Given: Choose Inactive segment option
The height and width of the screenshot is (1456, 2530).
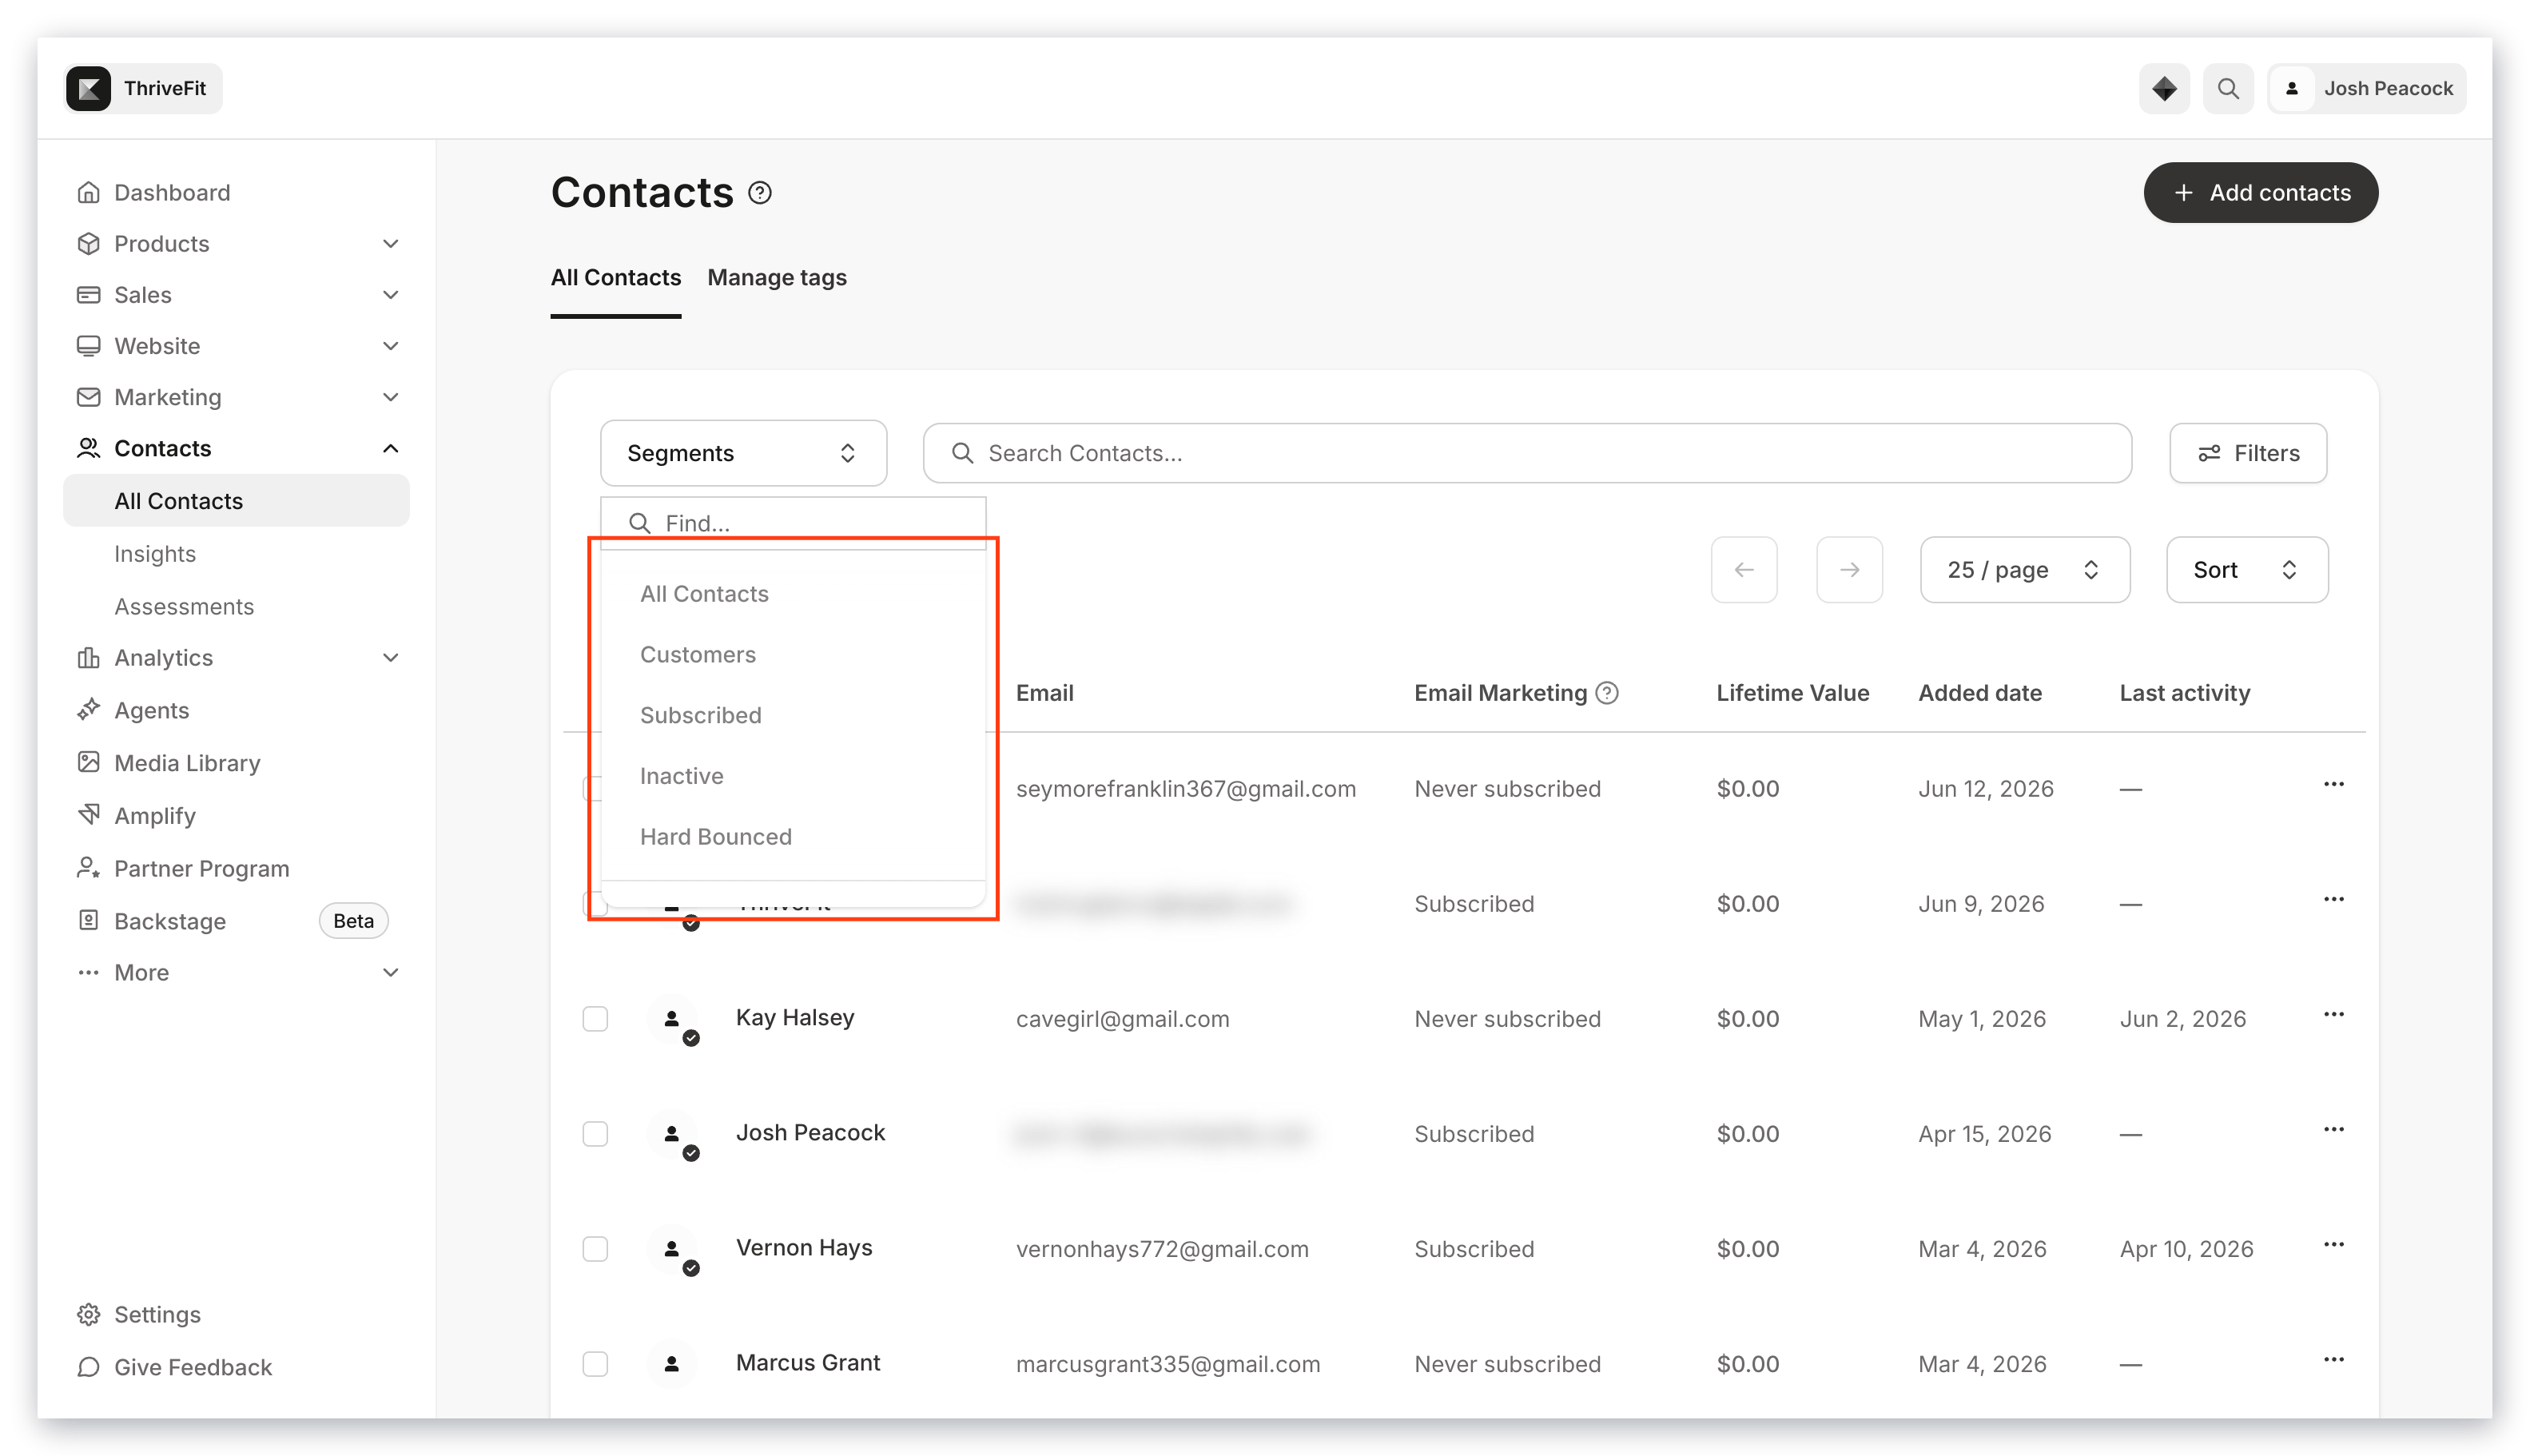Looking at the screenshot, I should 681,776.
